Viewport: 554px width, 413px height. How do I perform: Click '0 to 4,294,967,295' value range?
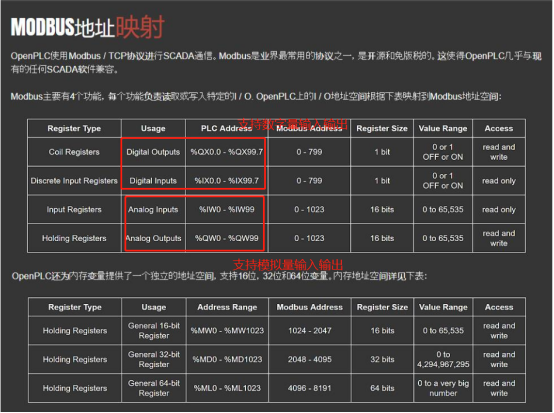coord(443,359)
